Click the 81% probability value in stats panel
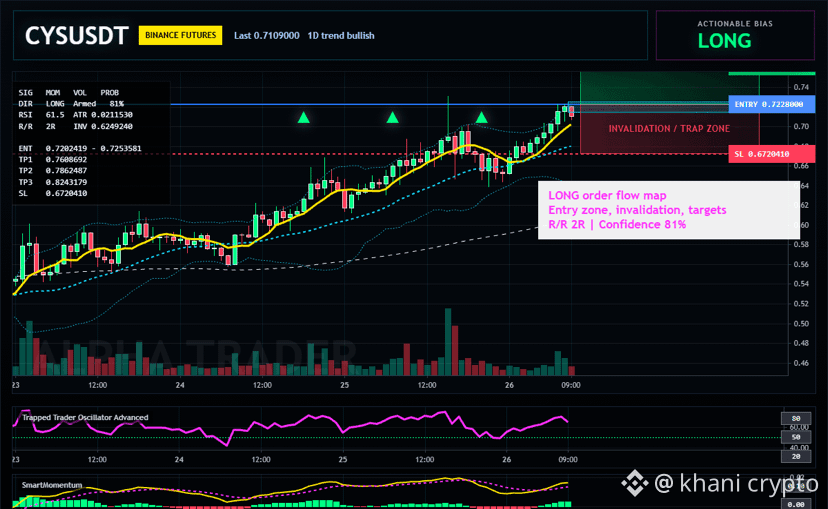The width and height of the screenshot is (828, 509). pos(117,103)
